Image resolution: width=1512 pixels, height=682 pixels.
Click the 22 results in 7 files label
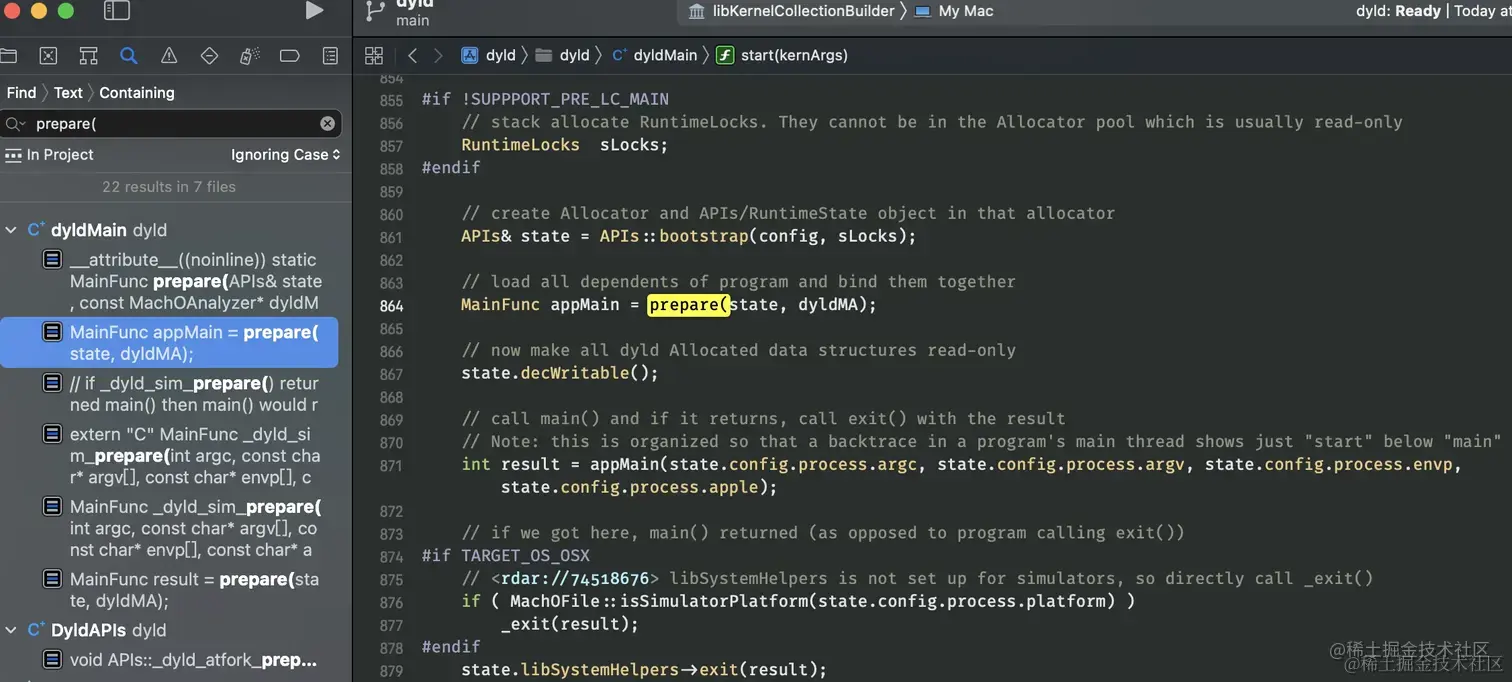(169, 187)
